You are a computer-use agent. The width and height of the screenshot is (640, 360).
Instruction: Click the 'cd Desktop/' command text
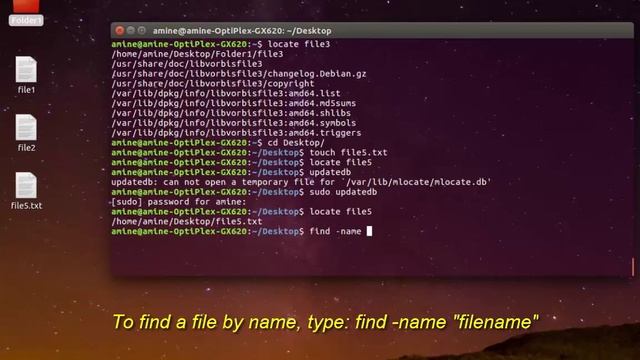(296, 143)
